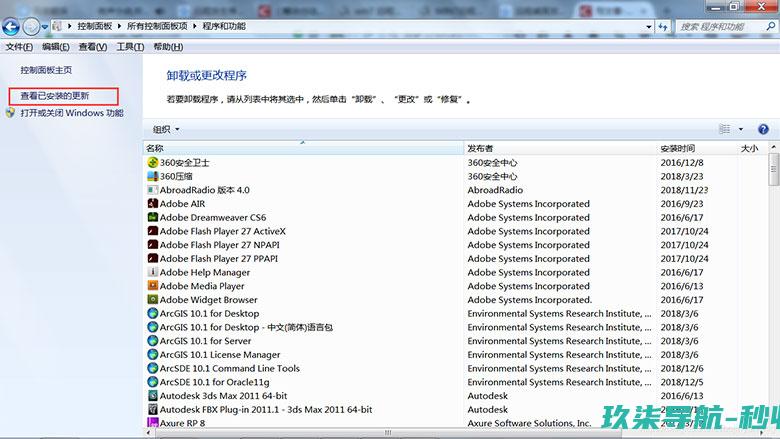Select the Adobe Help Manager icon

(153, 272)
